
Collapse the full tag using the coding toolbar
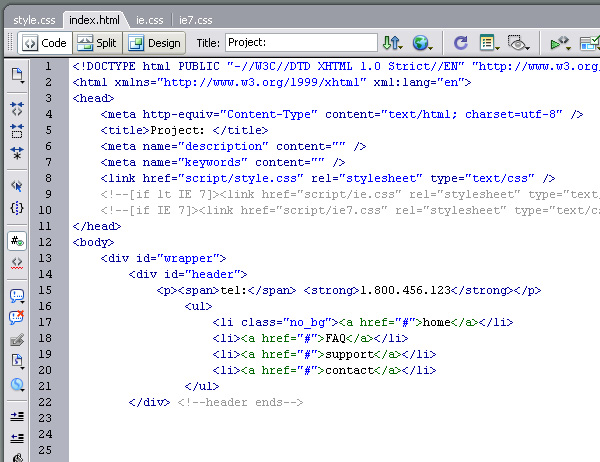pyautogui.click(x=17, y=109)
